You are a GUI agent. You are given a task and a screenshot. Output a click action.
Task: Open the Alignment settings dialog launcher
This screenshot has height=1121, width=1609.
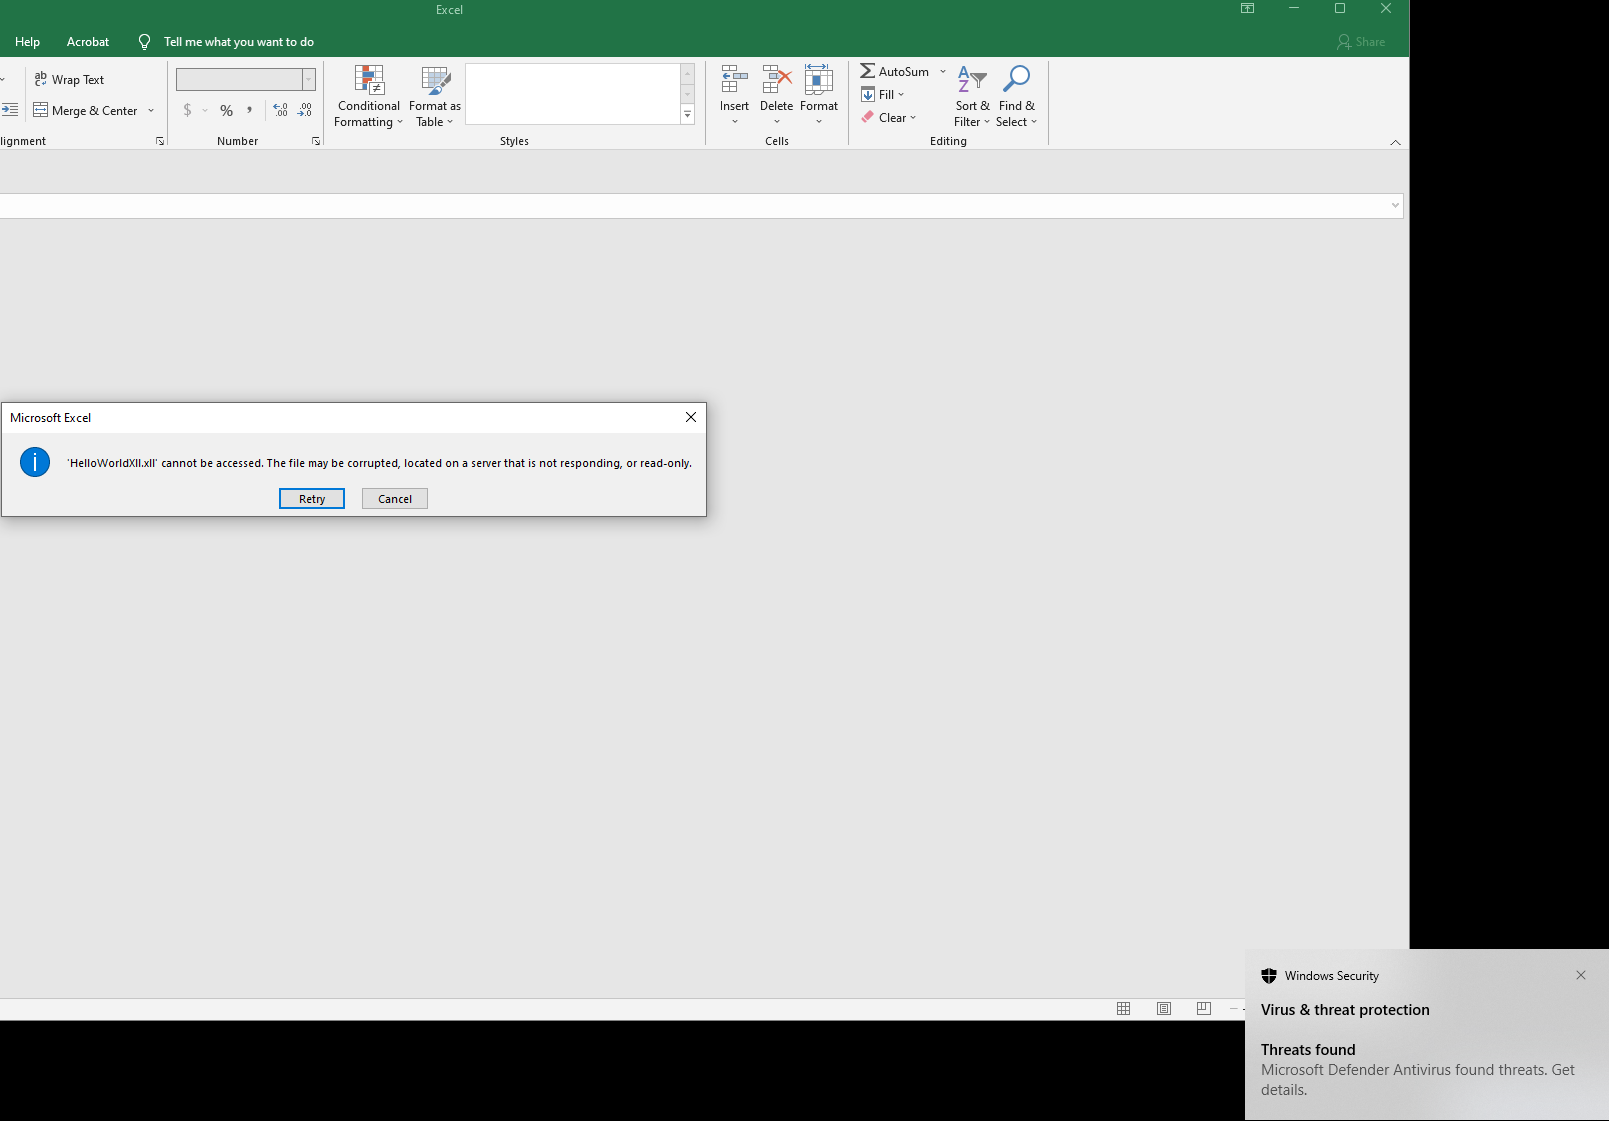pos(160,142)
